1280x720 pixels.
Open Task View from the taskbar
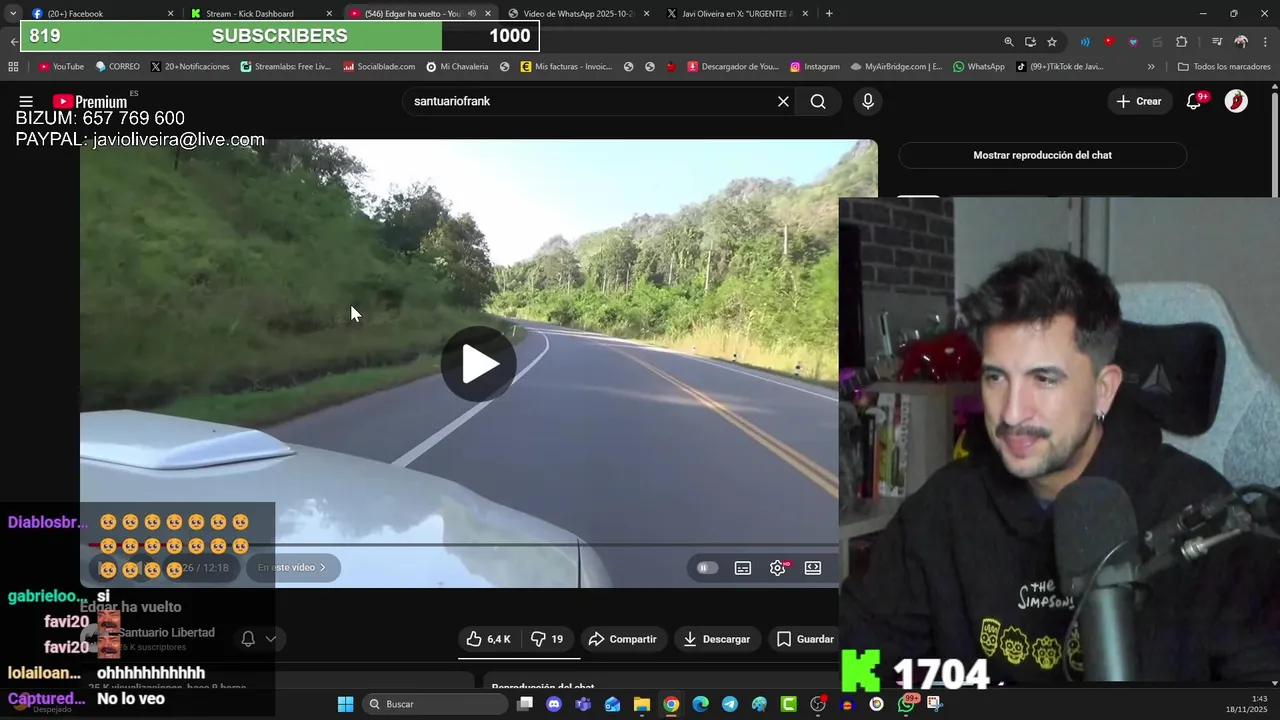coord(525,704)
